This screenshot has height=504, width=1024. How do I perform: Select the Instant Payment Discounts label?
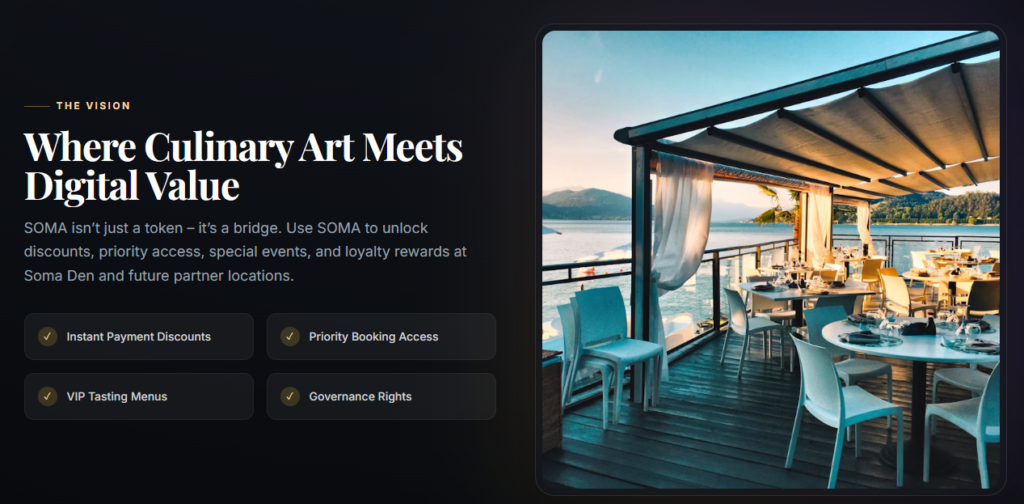coord(138,337)
